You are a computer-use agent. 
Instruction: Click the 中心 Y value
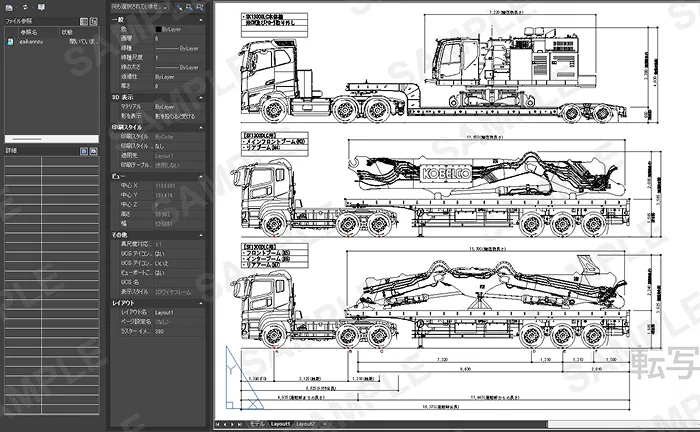click(x=179, y=195)
